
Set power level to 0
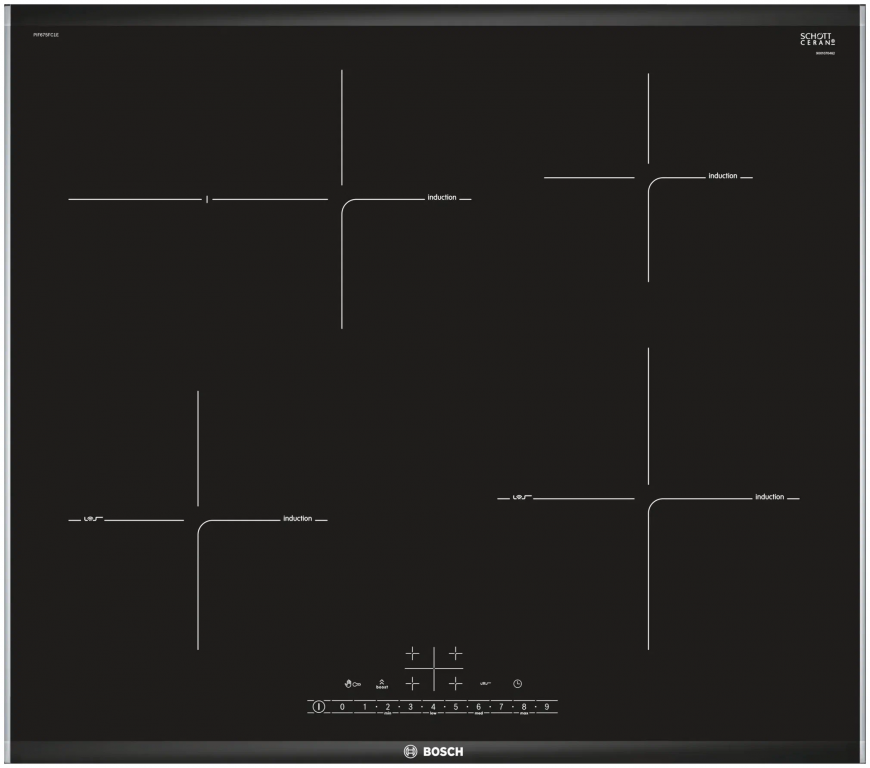pyautogui.click(x=342, y=707)
